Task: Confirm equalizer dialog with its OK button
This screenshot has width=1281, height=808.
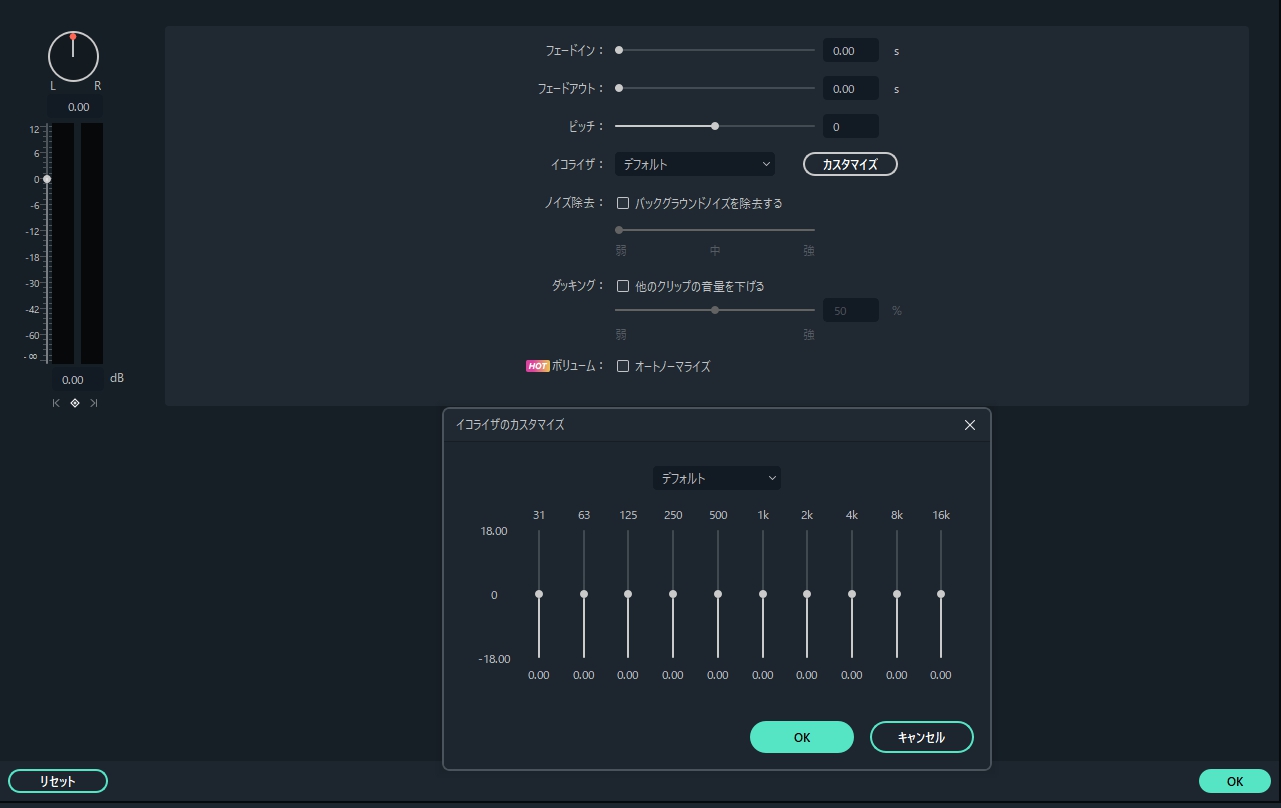Action: pos(801,737)
